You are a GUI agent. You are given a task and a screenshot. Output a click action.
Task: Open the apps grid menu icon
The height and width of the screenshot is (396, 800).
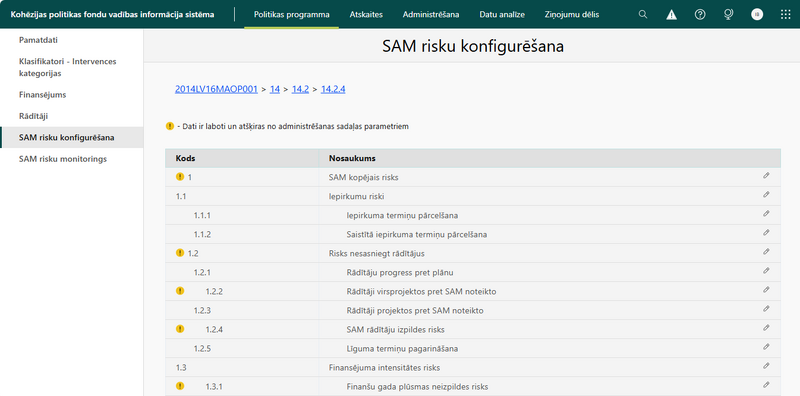click(x=786, y=14)
